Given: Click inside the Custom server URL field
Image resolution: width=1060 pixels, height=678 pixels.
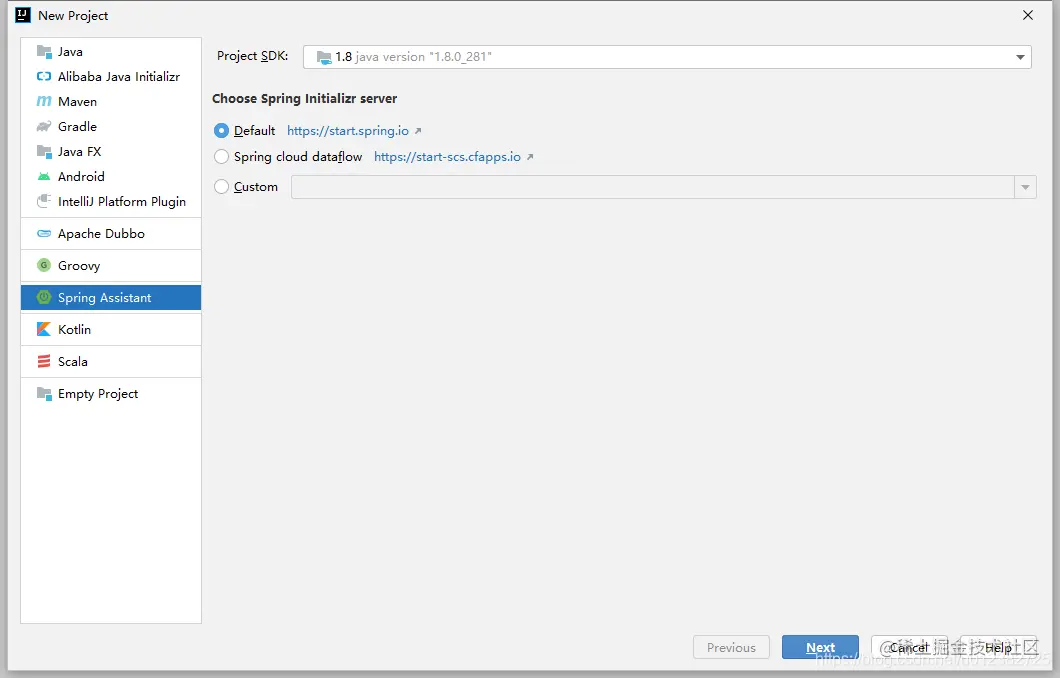Looking at the screenshot, I should point(652,187).
